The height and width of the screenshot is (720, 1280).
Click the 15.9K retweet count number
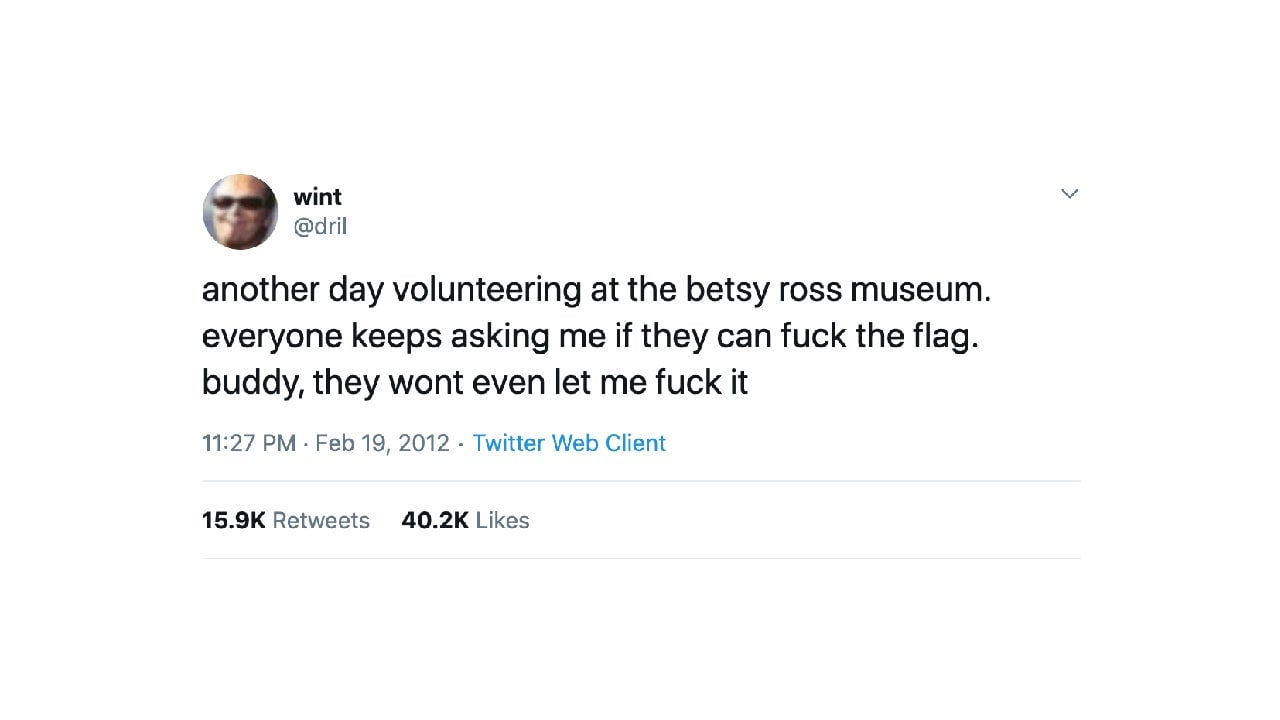pyautogui.click(x=234, y=520)
